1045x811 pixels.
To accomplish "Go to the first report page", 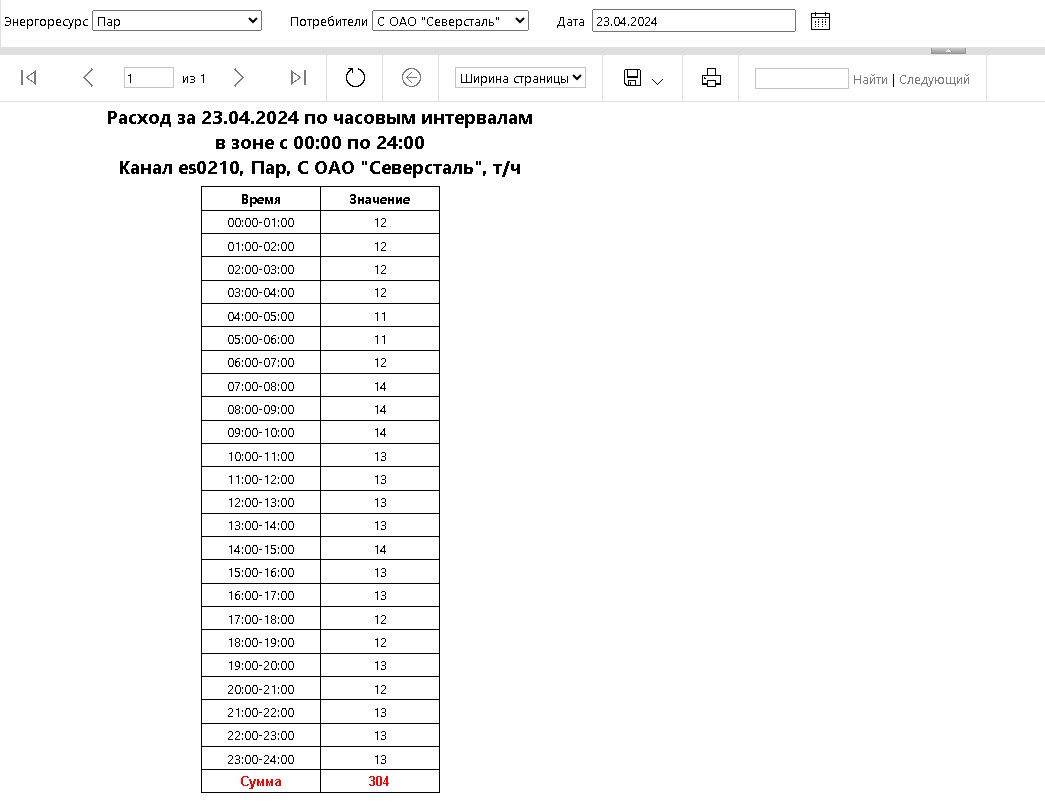I will tap(29, 78).
